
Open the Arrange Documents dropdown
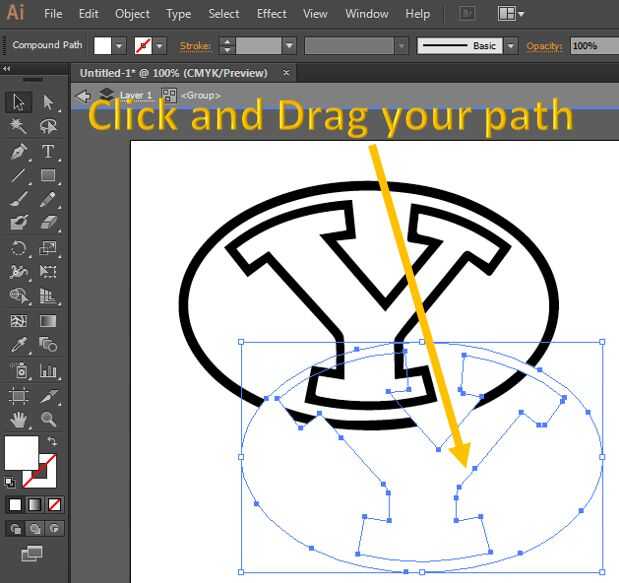coord(511,14)
